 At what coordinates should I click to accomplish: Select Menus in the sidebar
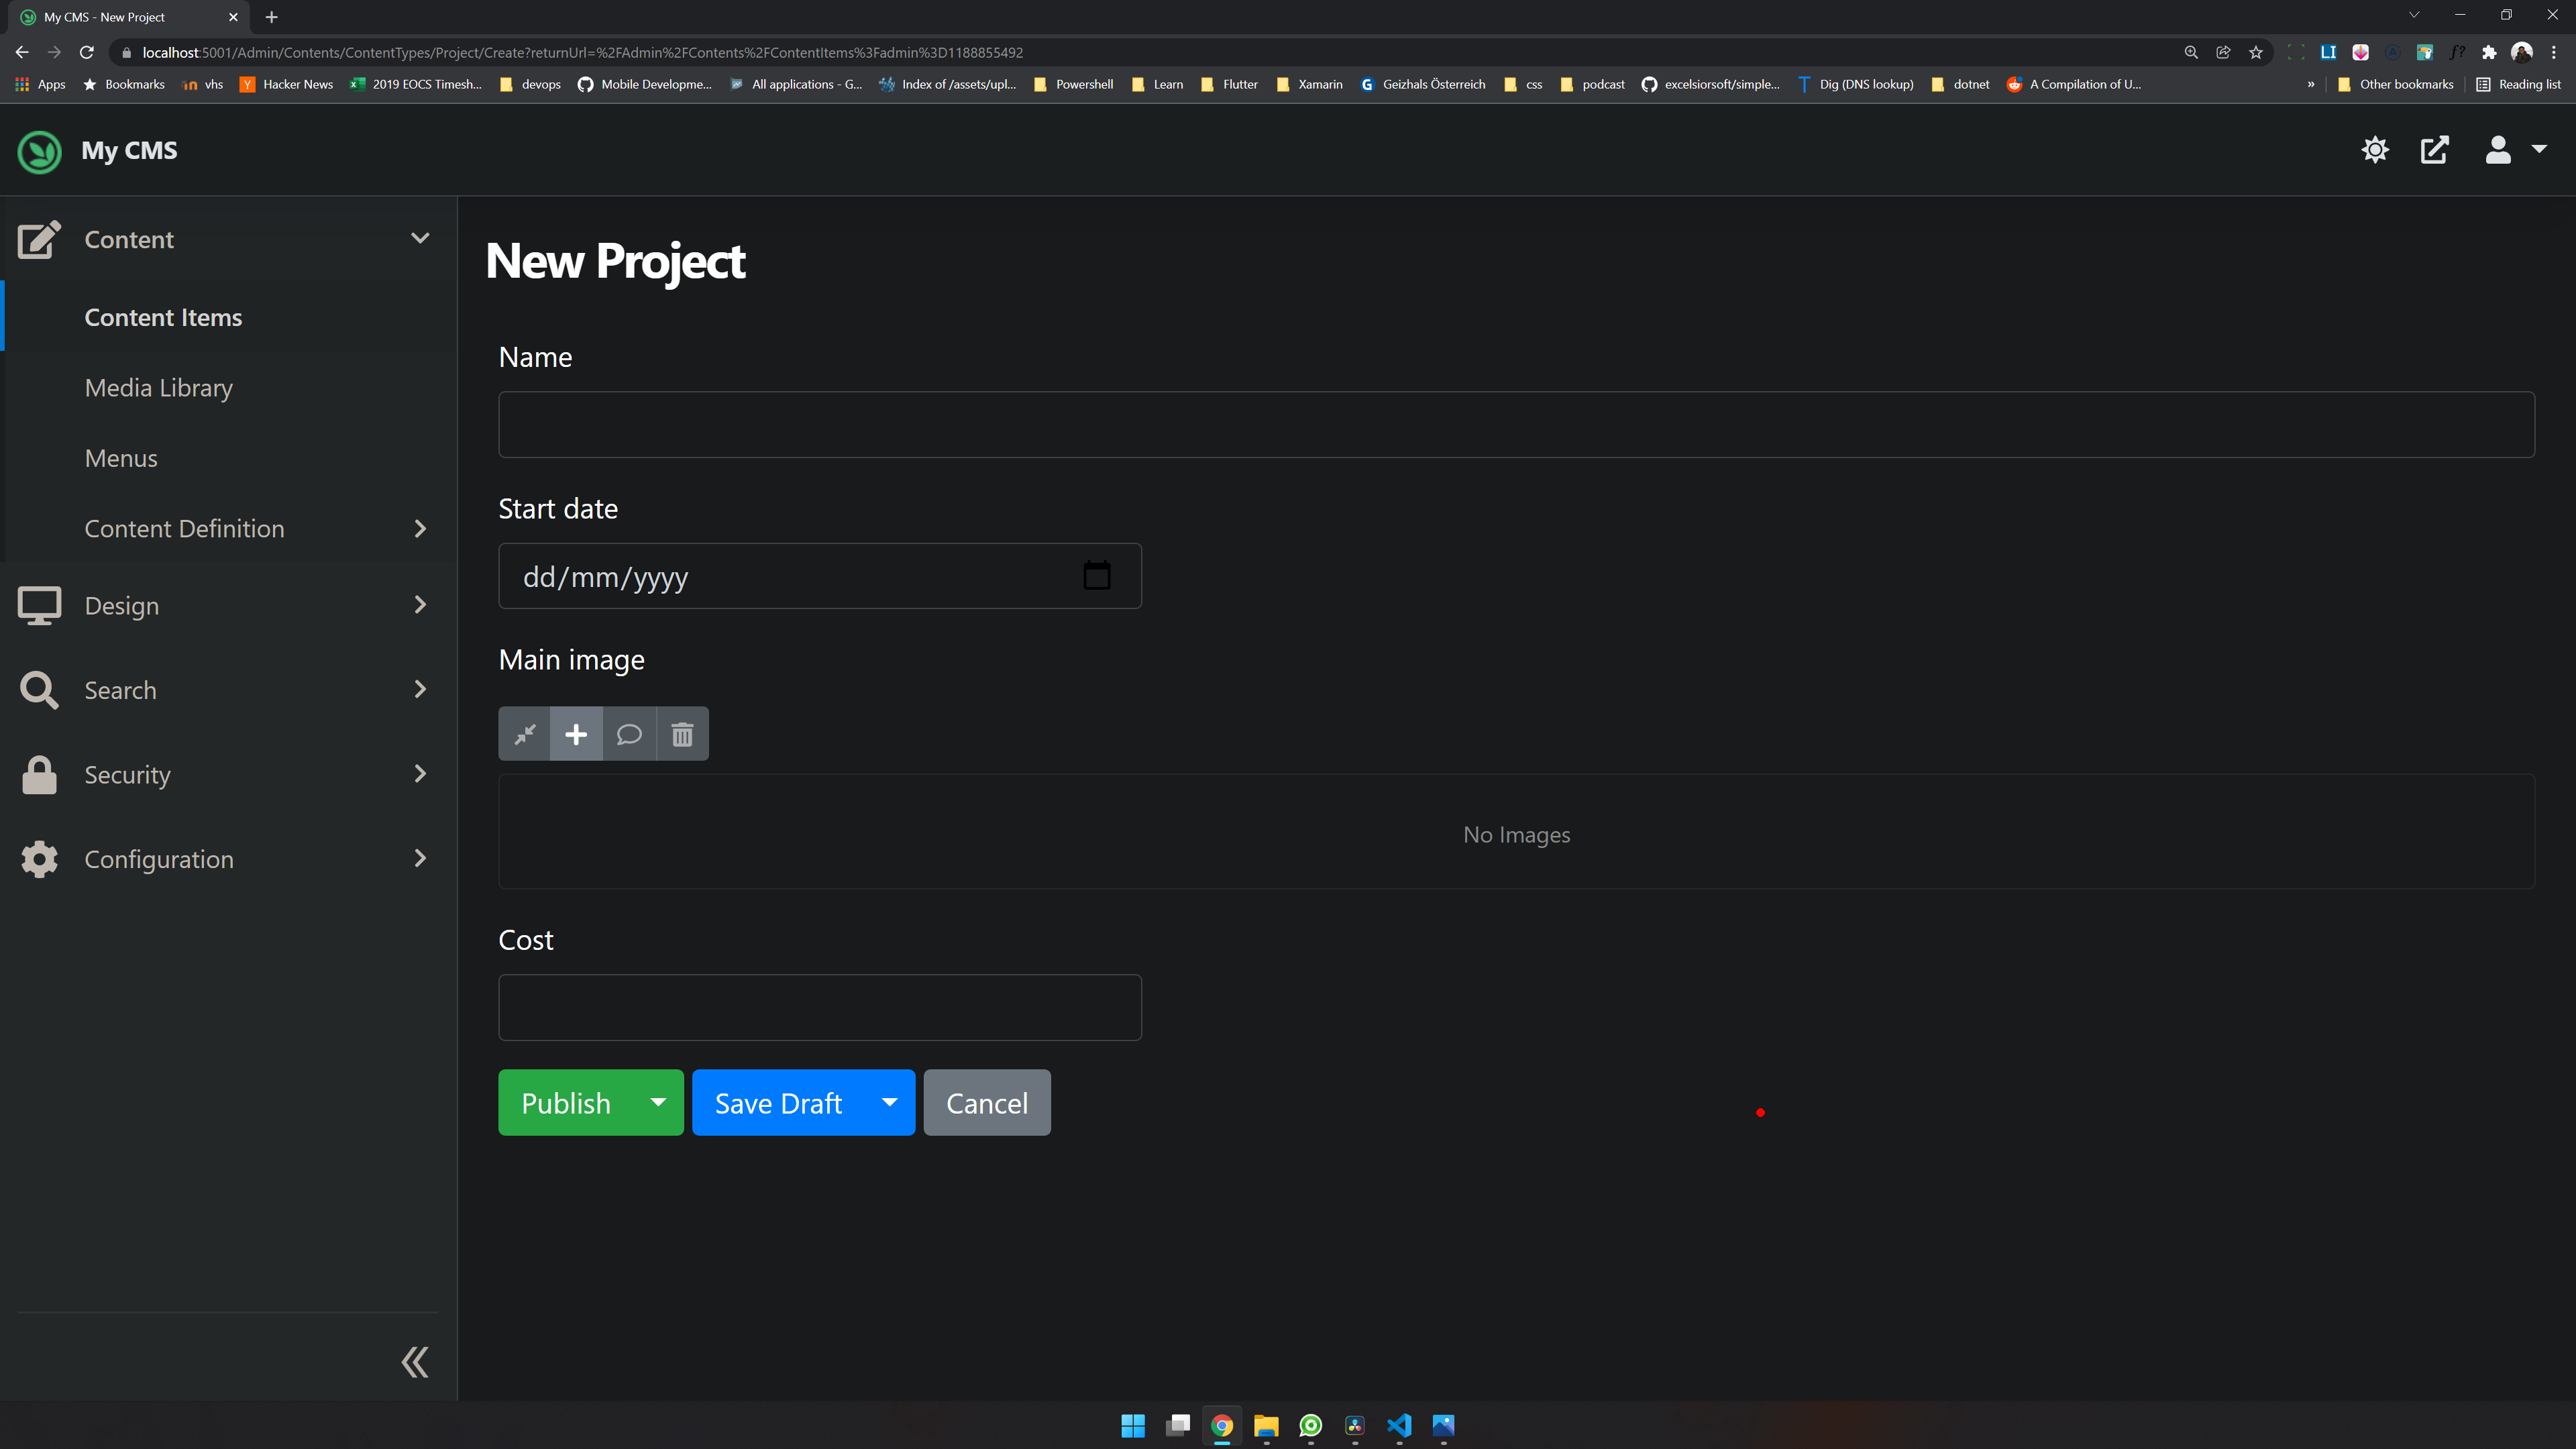tap(121, 458)
